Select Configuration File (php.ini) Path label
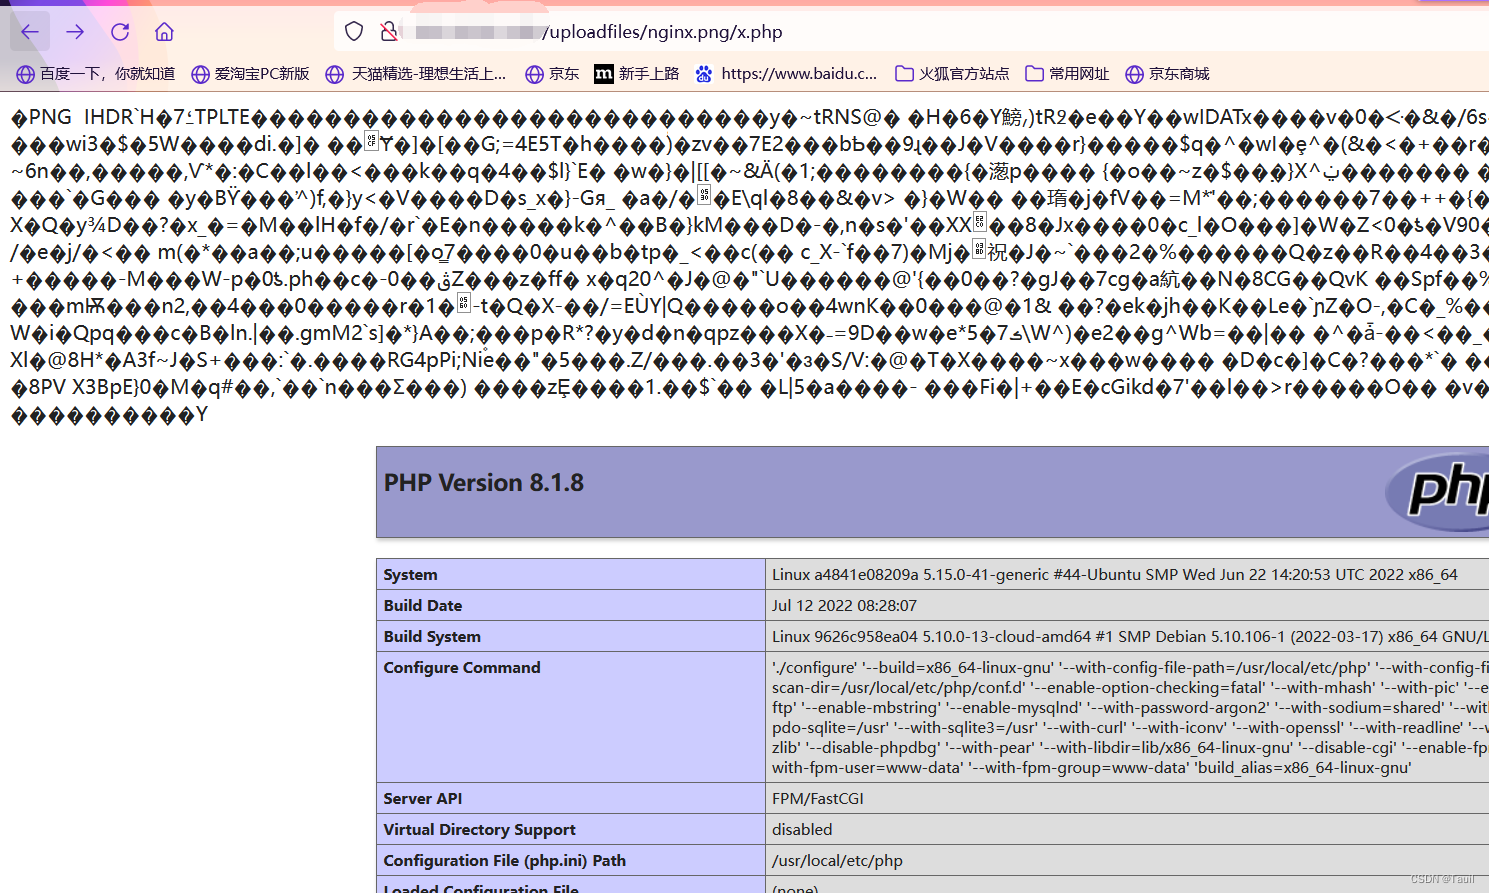The height and width of the screenshot is (893, 1489). [x=505, y=861]
